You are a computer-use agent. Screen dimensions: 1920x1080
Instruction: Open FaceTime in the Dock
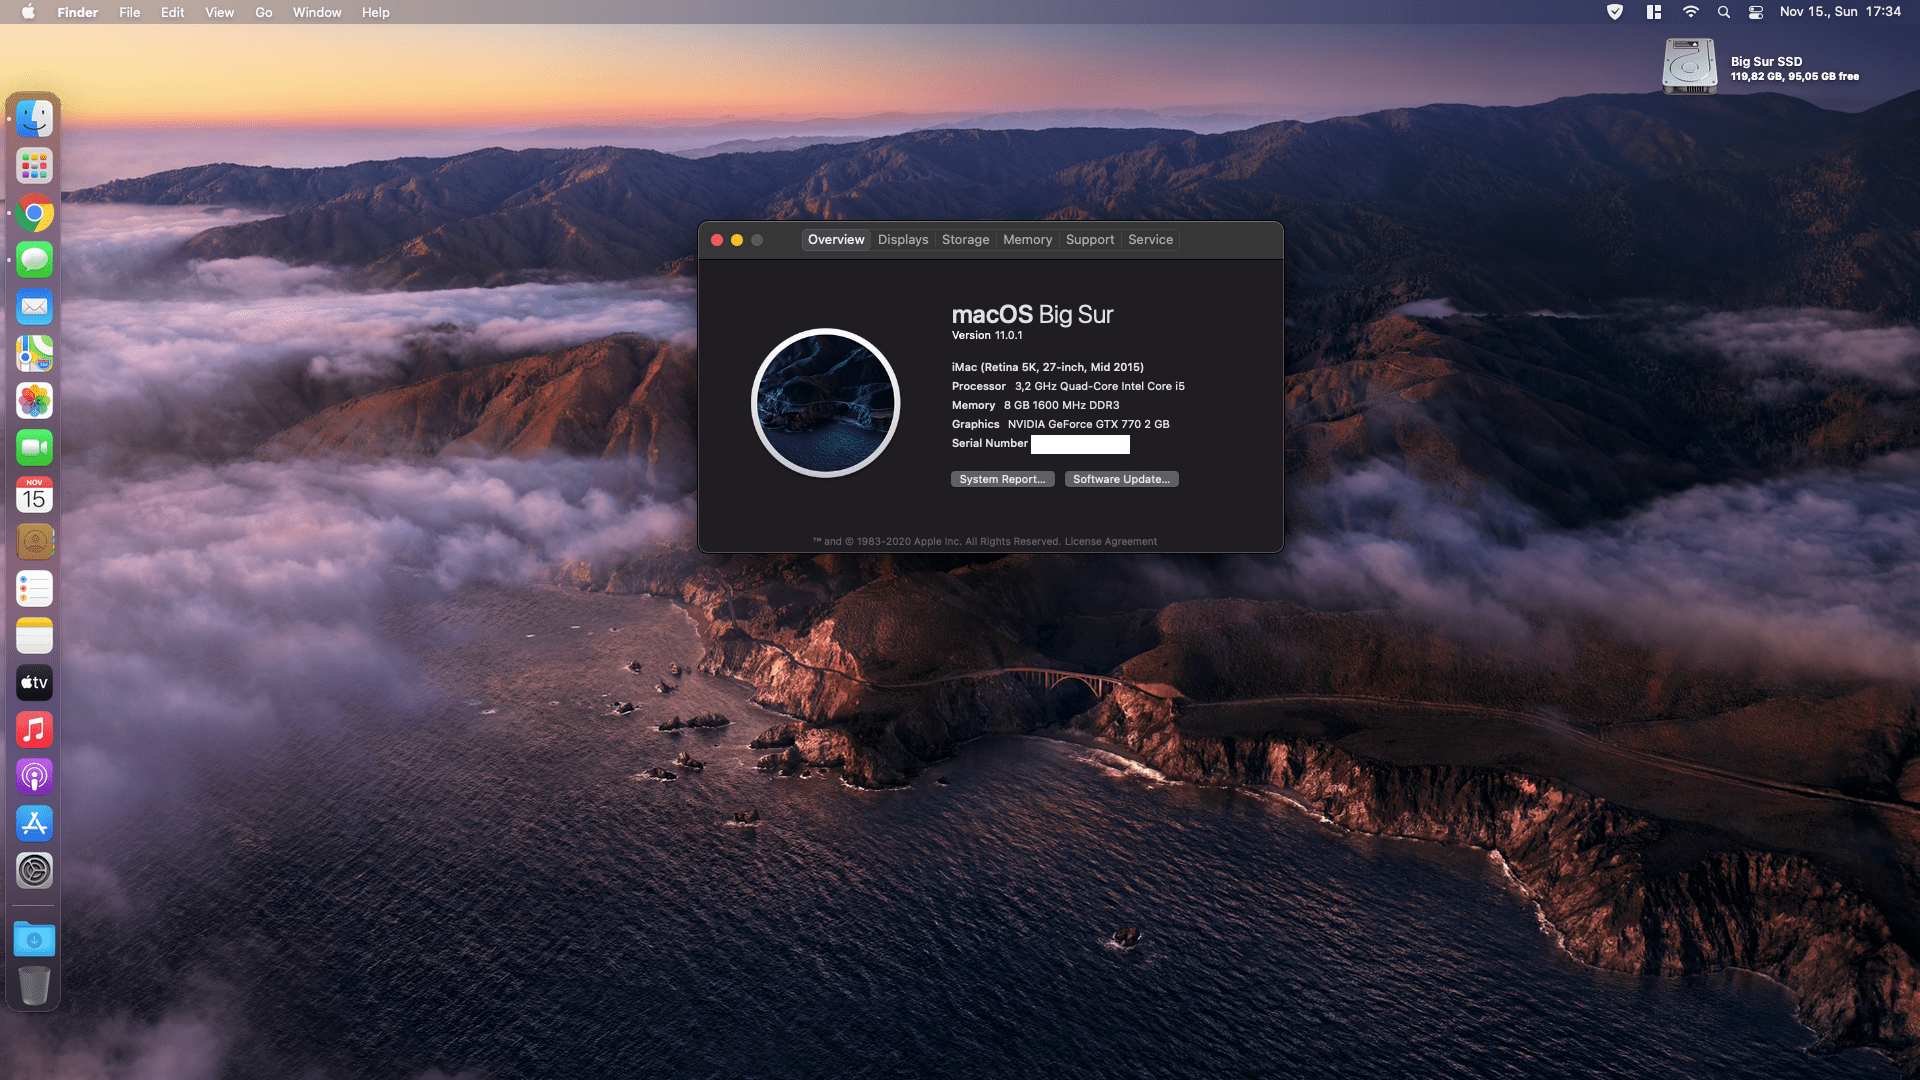coord(34,448)
